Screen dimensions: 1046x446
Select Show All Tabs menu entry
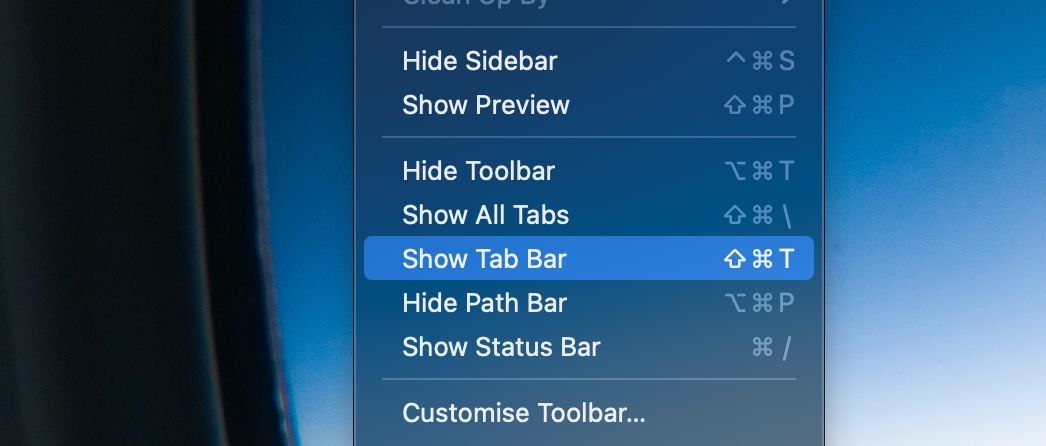589,215
